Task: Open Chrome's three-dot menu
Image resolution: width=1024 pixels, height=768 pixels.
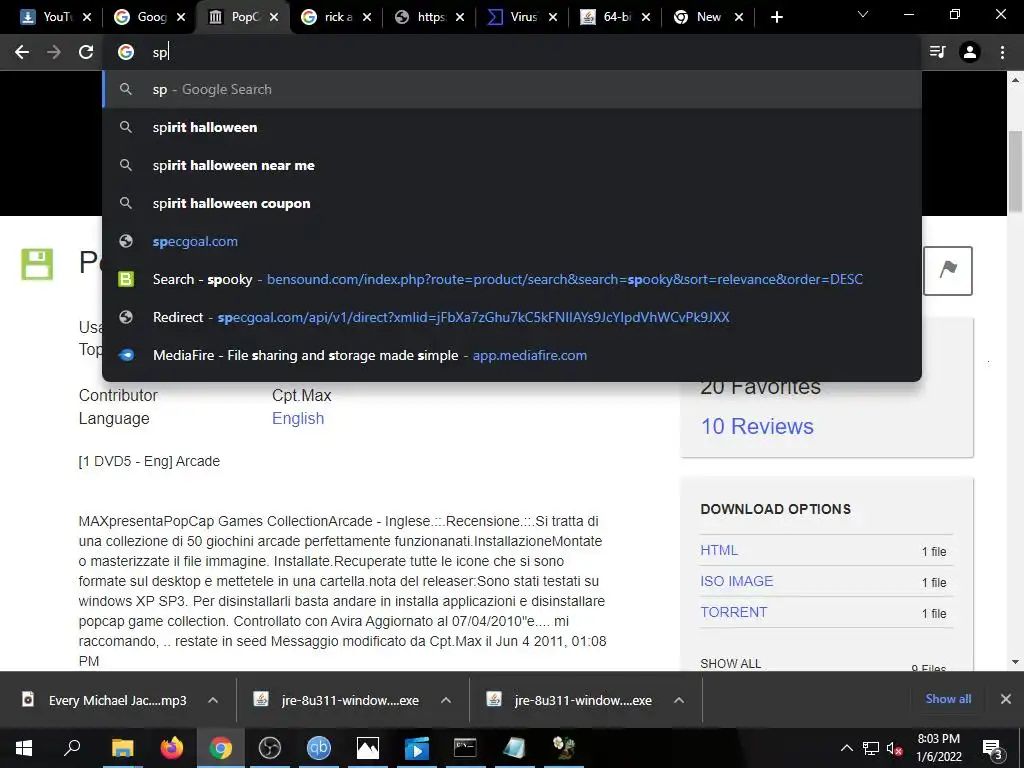Action: point(1002,52)
